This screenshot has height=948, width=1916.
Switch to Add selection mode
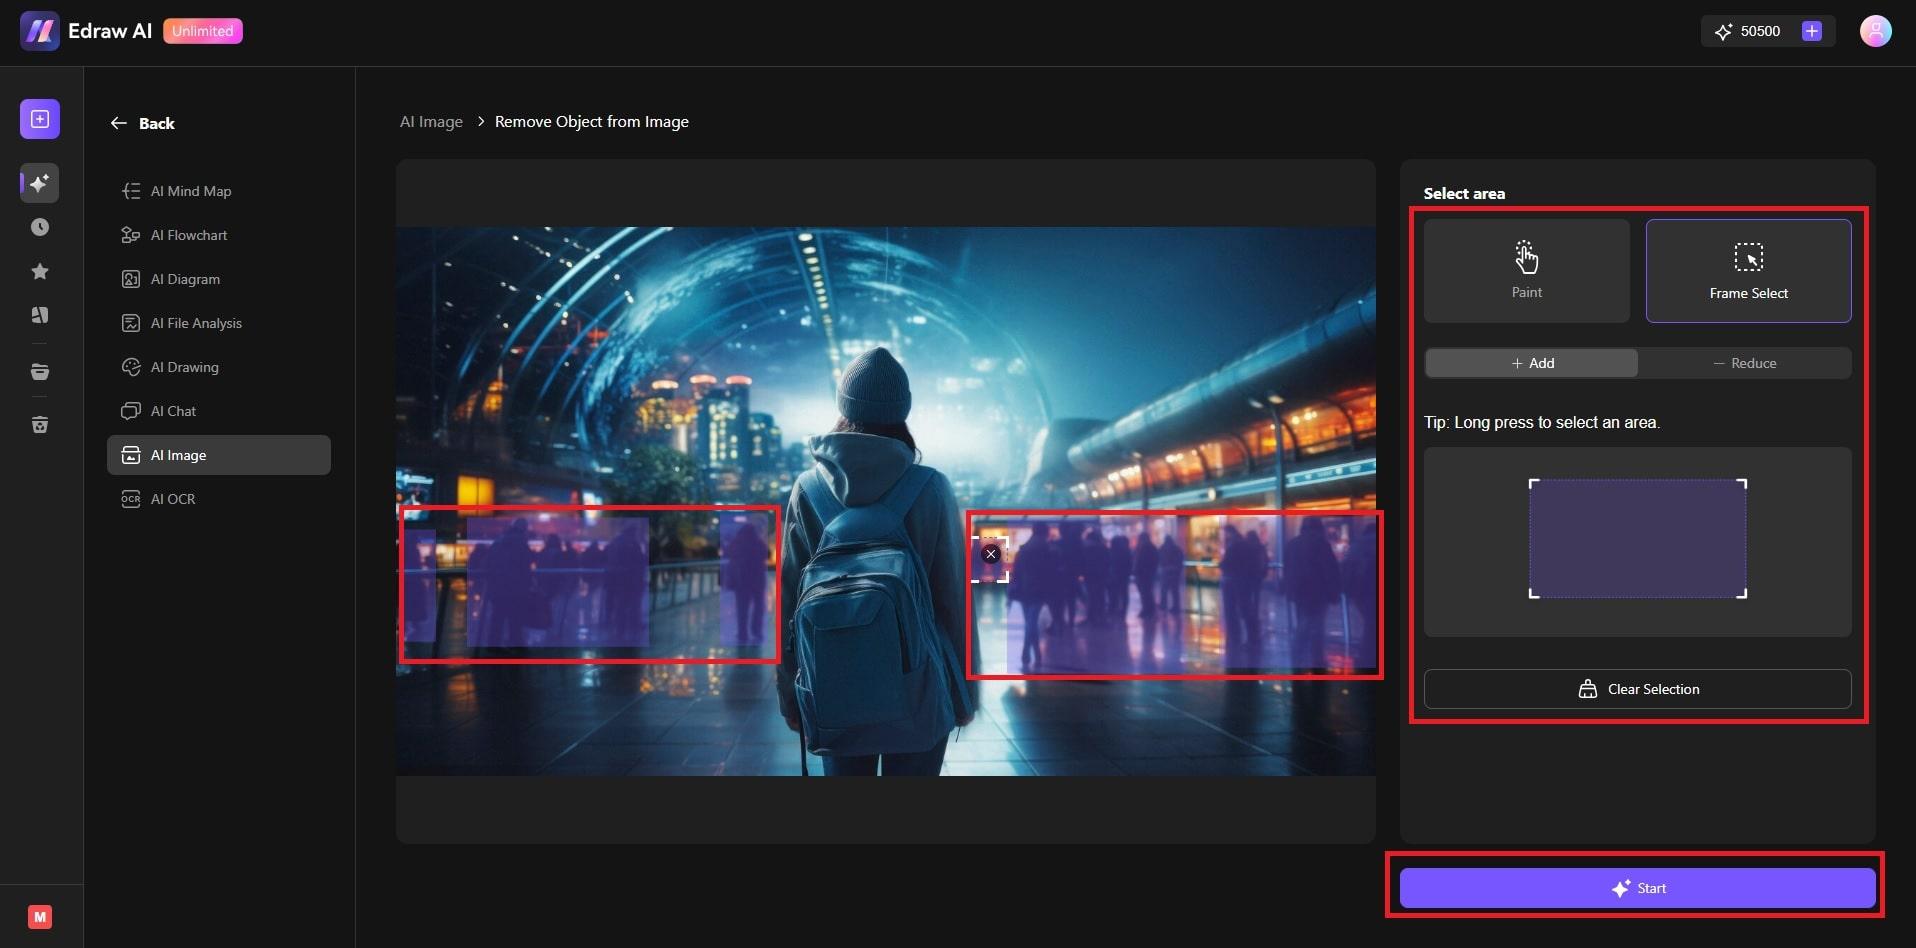(x=1532, y=363)
